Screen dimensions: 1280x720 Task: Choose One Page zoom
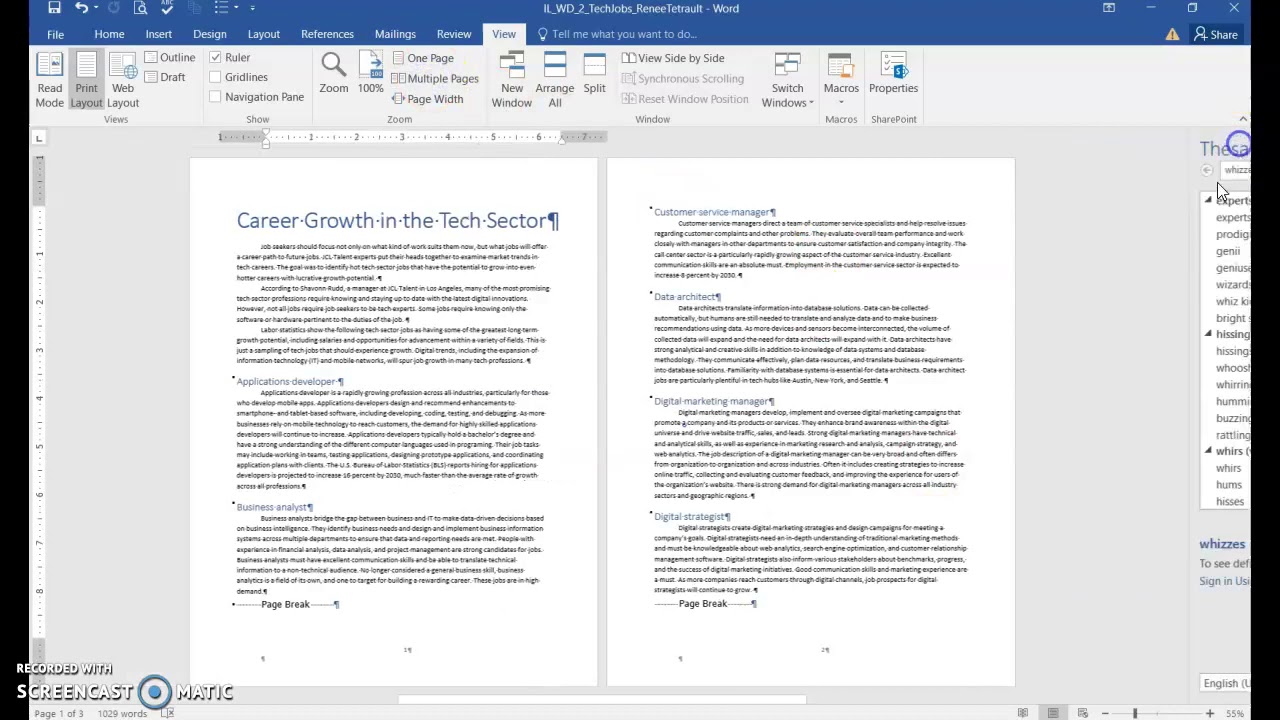(x=423, y=58)
